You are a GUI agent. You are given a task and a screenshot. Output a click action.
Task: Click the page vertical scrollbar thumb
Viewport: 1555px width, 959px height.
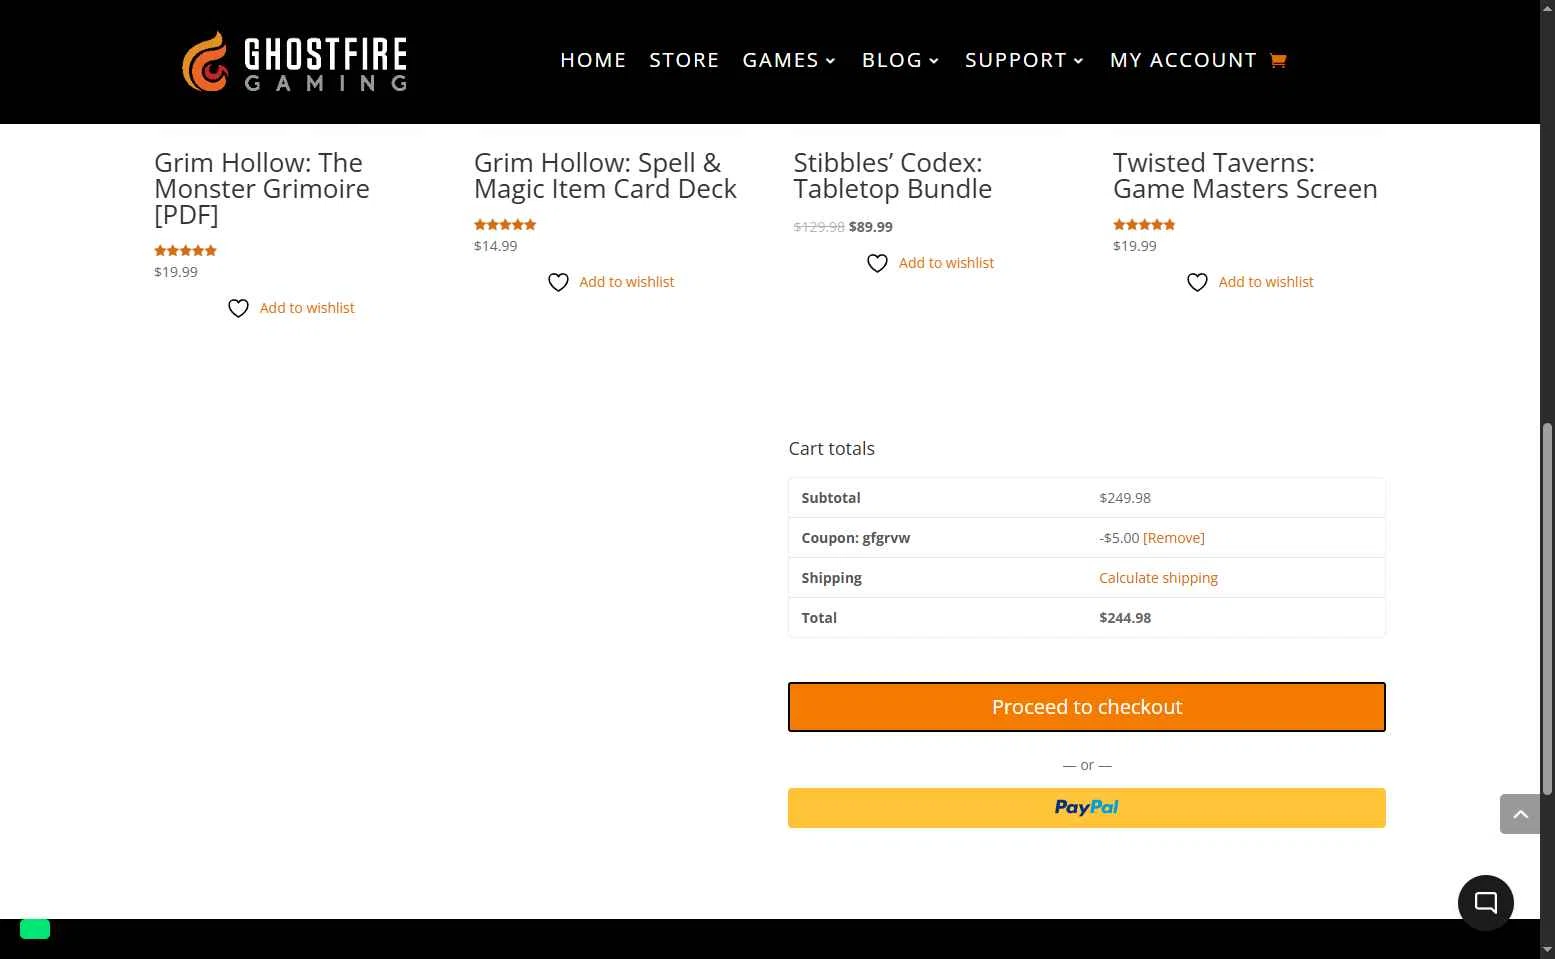pos(1547,610)
